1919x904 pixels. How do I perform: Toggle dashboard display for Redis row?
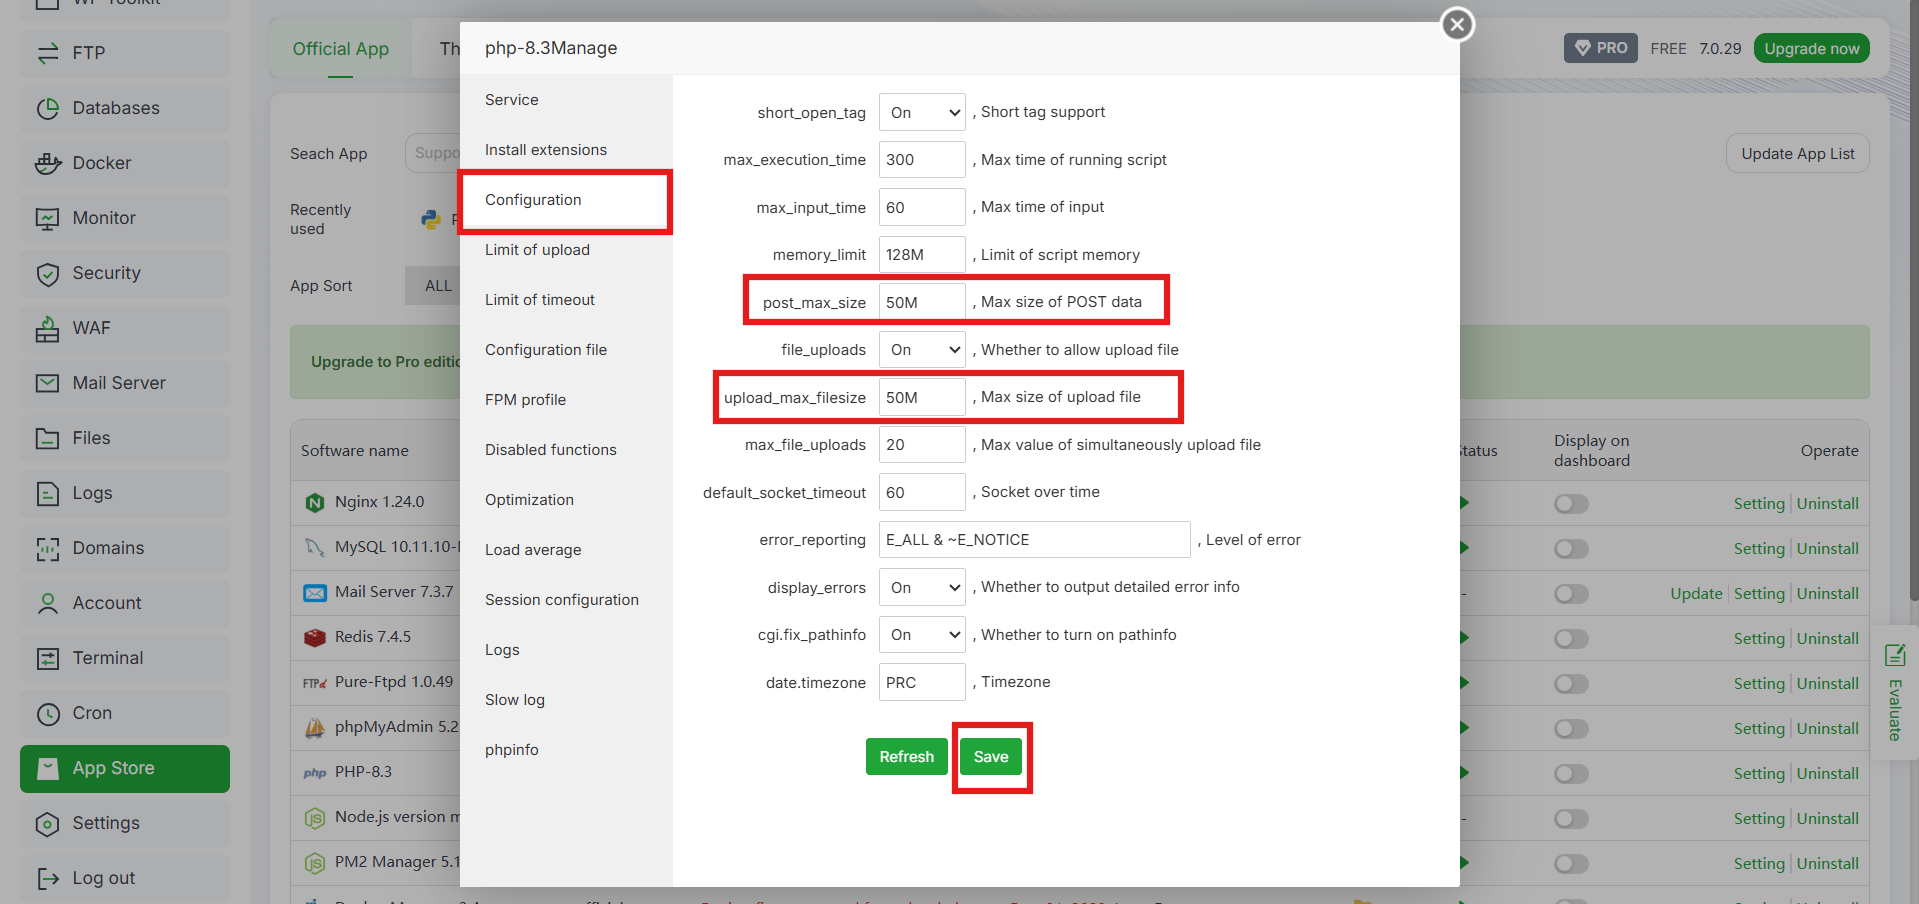(x=1571, y=639)
